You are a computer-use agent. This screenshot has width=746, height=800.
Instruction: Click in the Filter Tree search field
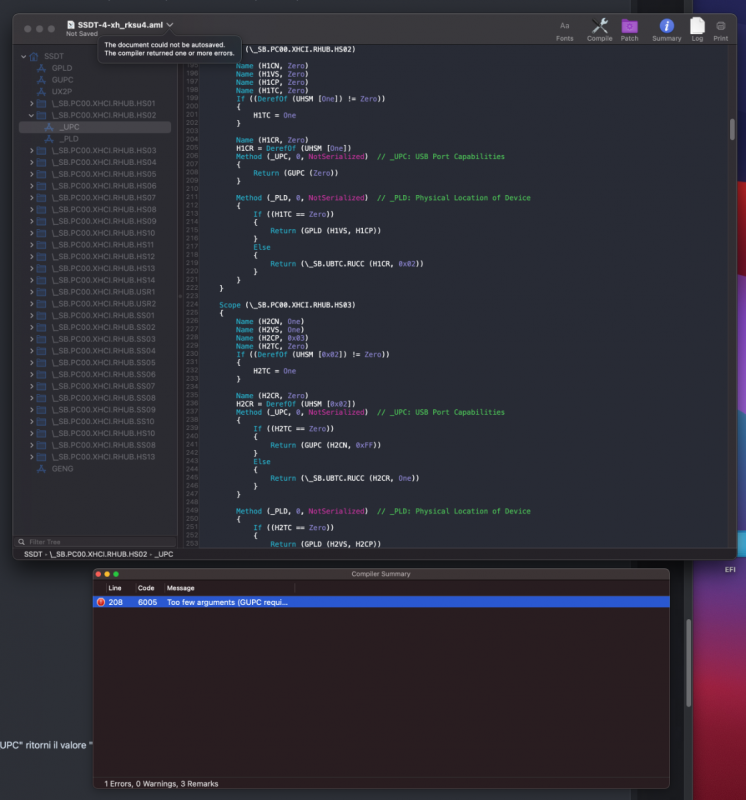(95, 541)
